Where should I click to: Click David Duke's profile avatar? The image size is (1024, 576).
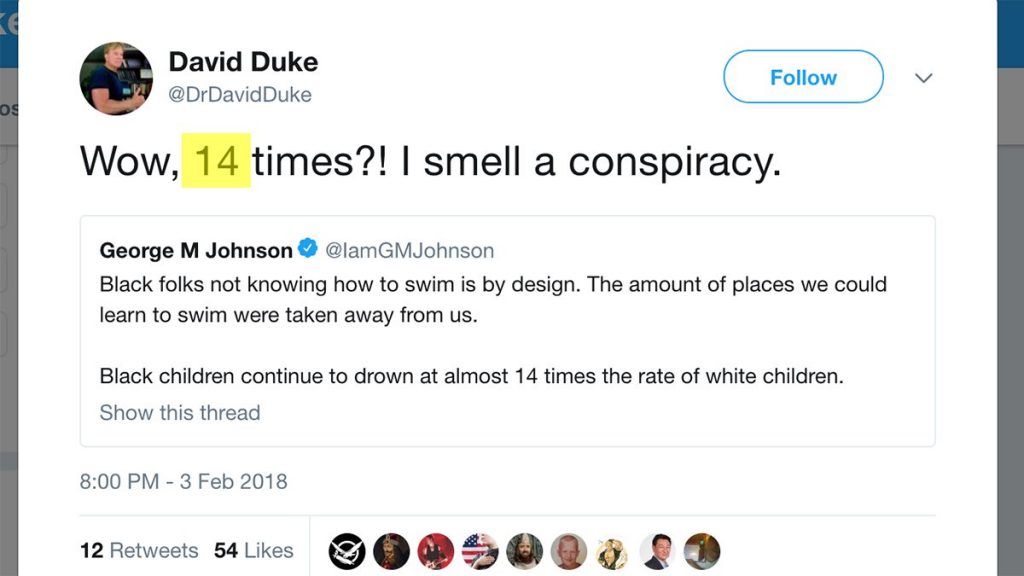116,78
